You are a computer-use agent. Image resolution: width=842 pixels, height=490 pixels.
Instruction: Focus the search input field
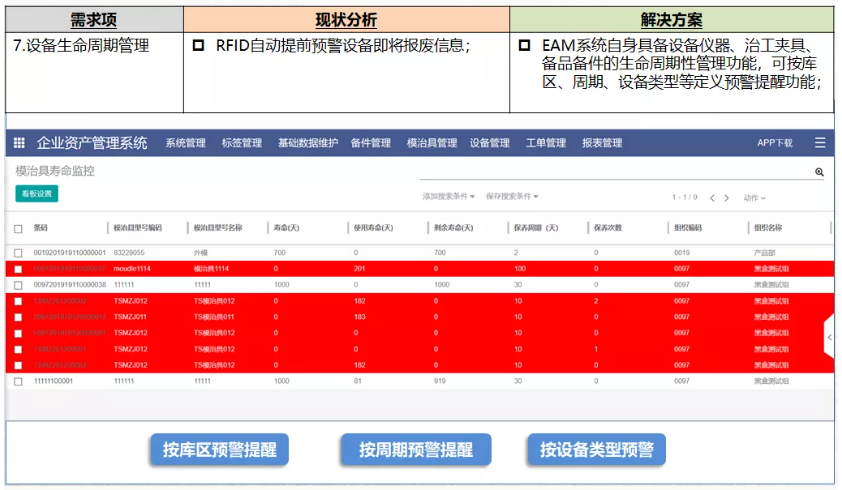616,172
